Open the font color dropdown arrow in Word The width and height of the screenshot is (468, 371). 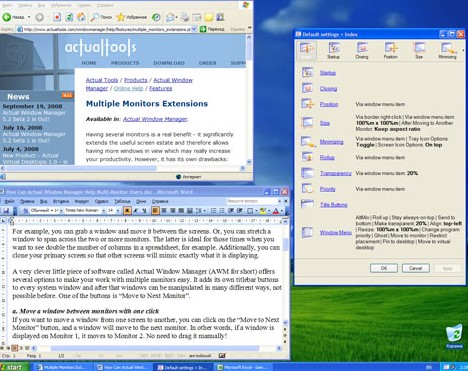click(x=282, y=211)
